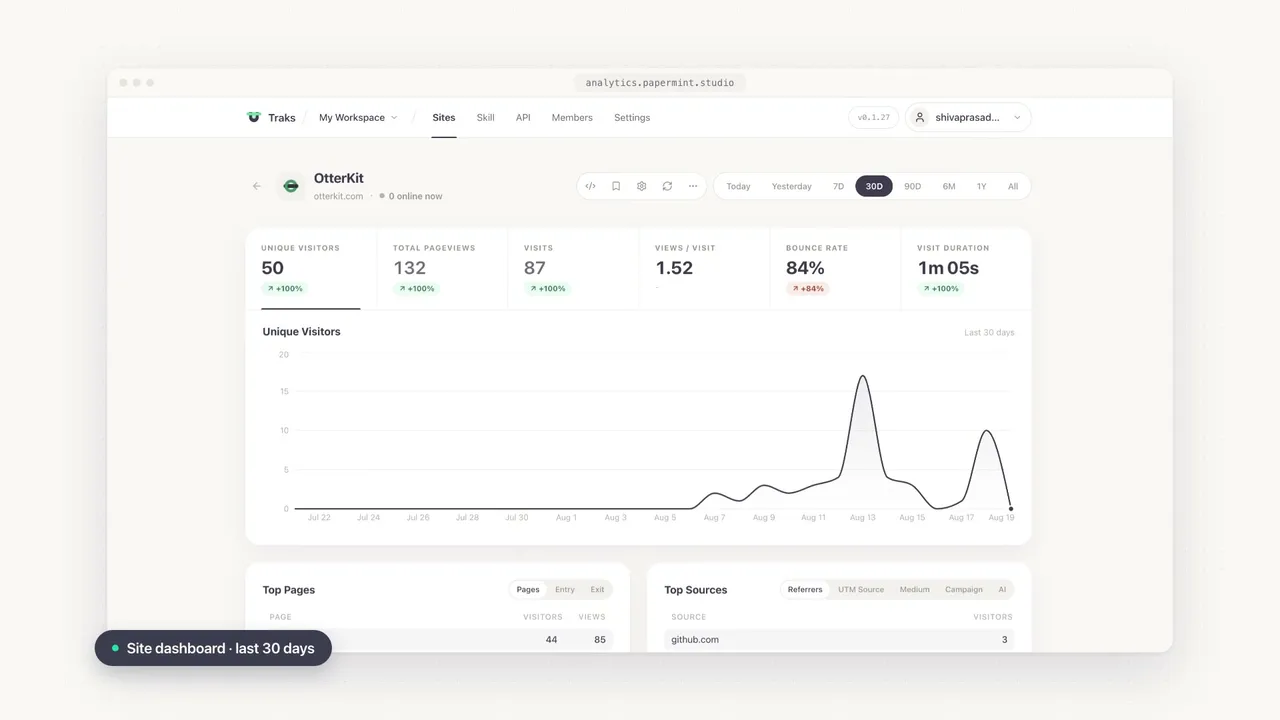
Task: Click the github.com source row
Action: point(839,639)
